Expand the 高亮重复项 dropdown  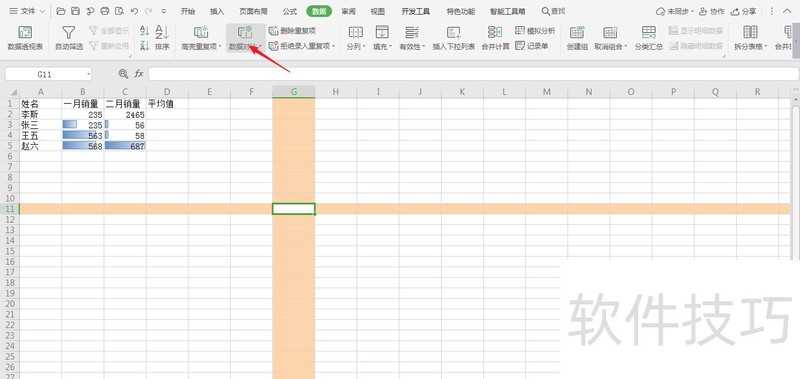click(220, 46)
